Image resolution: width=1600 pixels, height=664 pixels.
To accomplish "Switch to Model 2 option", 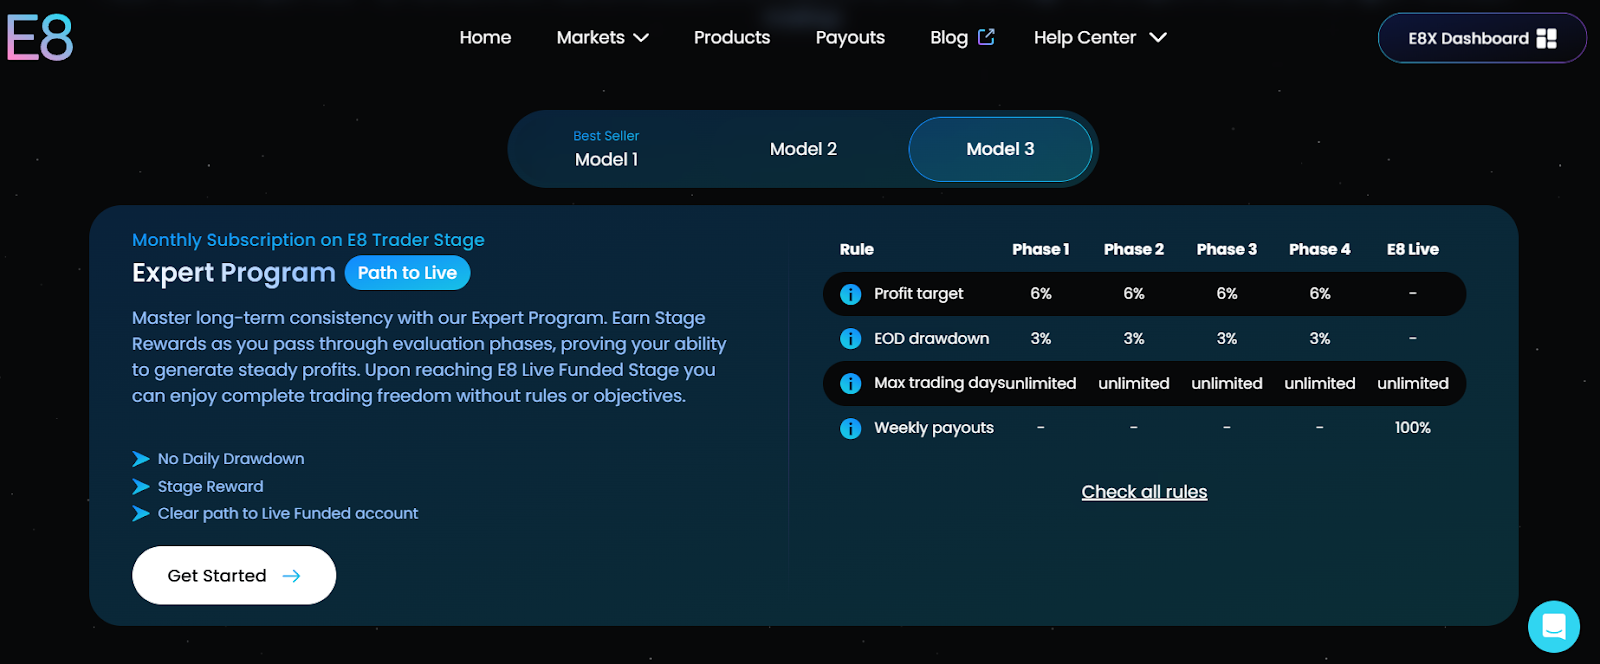I will [803, 149].
